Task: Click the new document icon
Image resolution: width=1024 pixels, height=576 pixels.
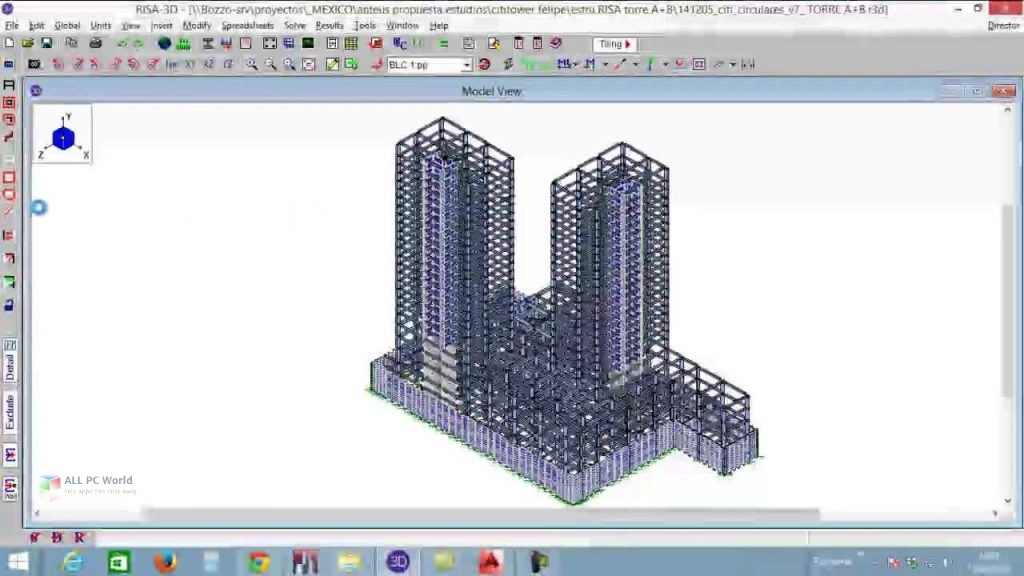Action: 9,43
